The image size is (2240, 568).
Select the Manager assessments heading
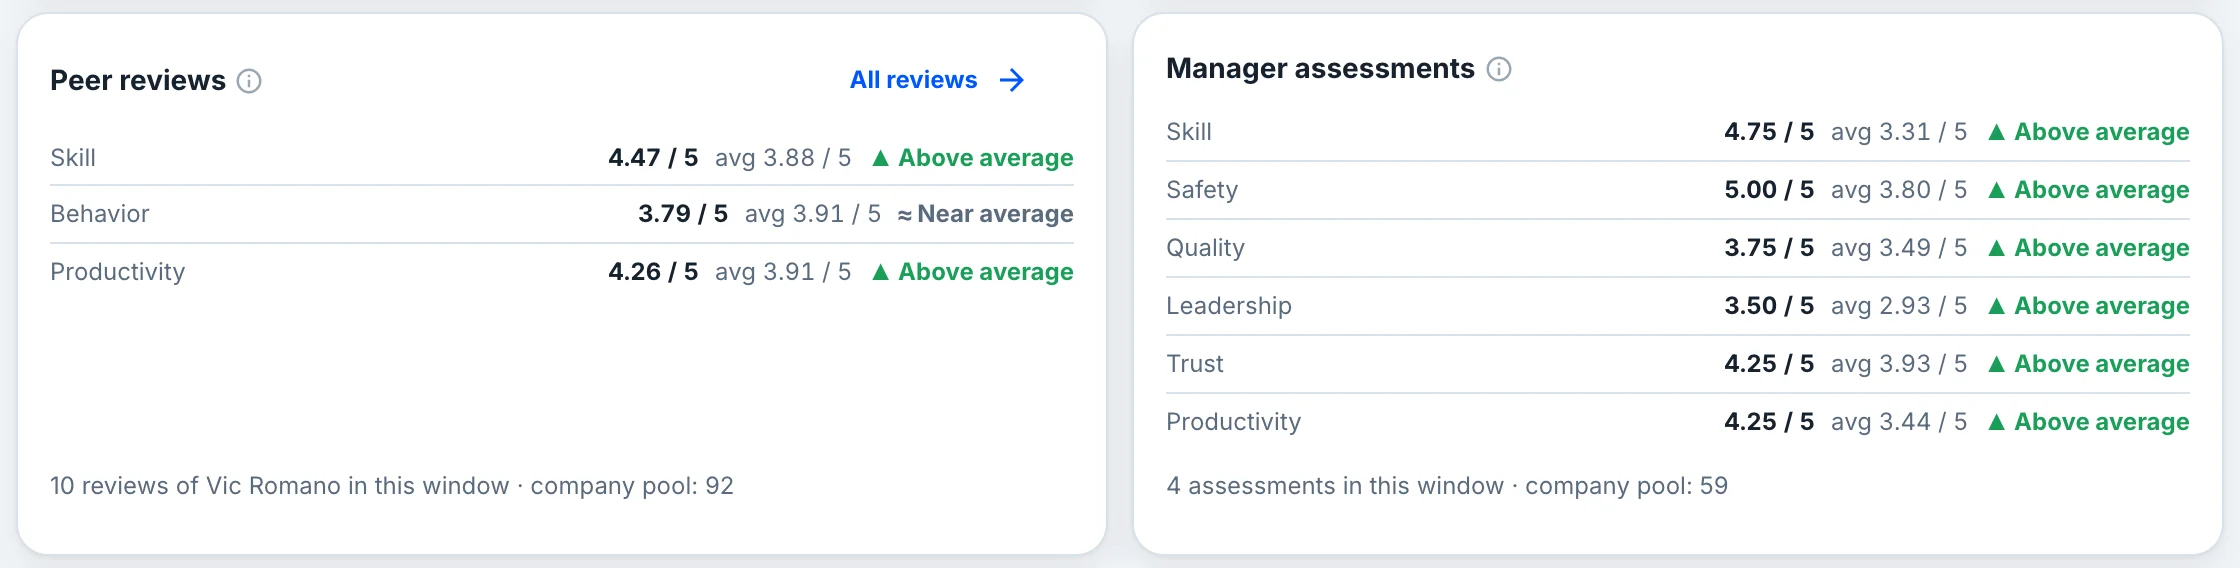click(x=1320, y=68)
